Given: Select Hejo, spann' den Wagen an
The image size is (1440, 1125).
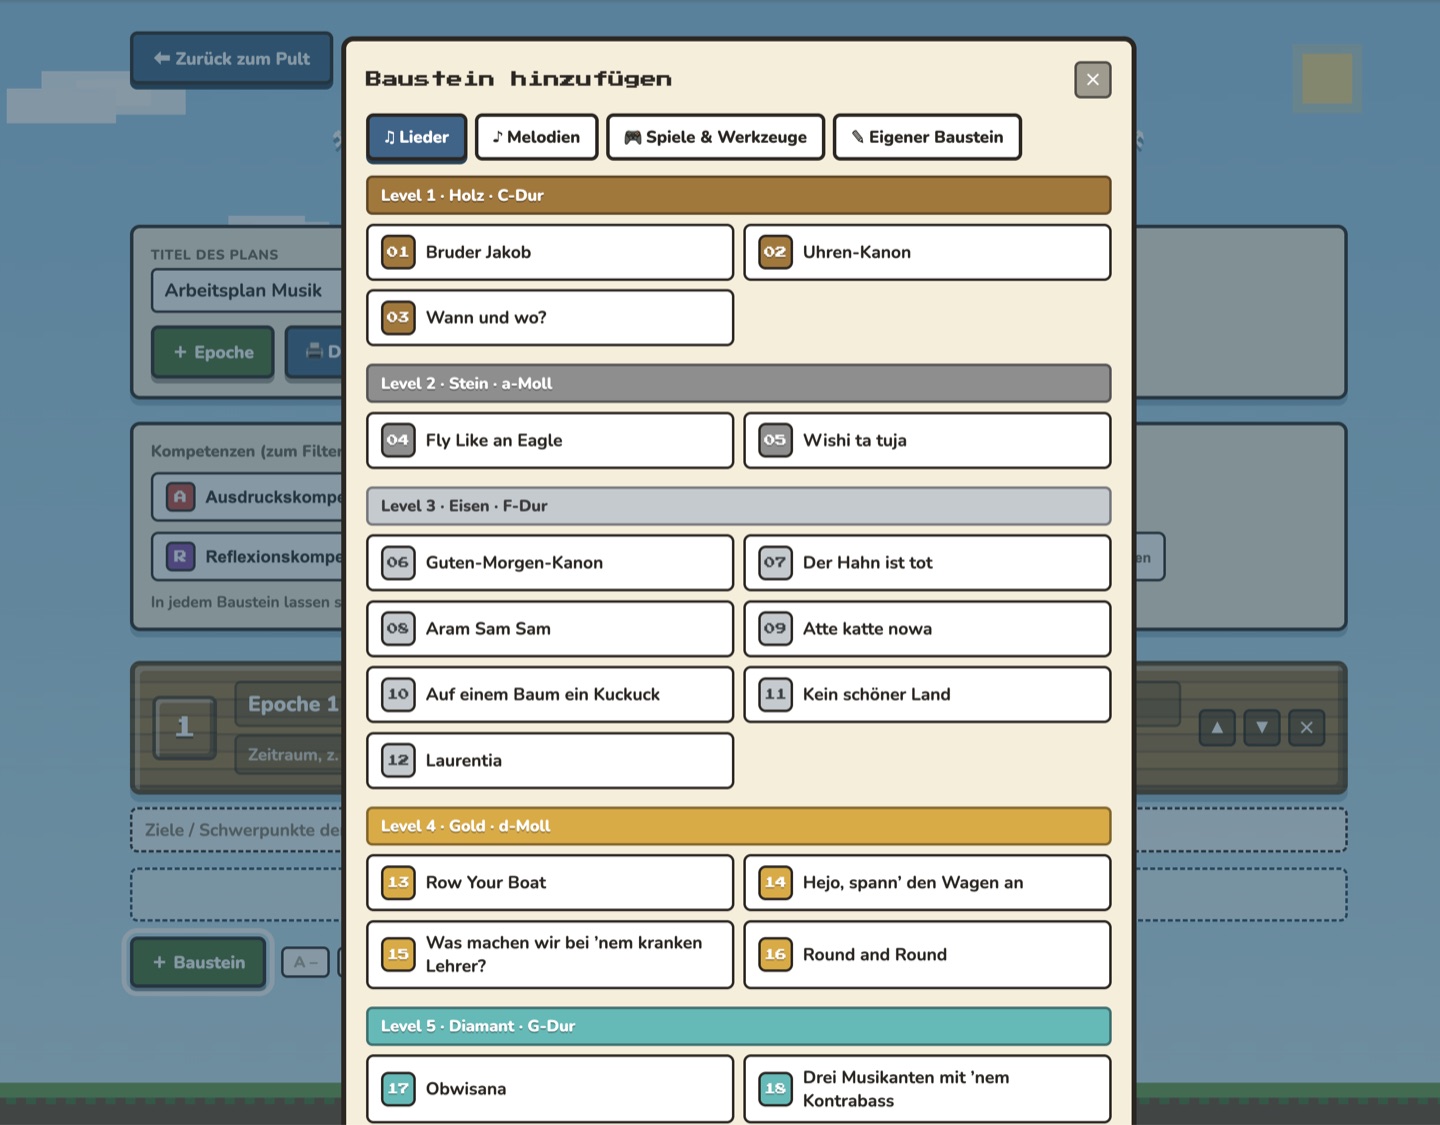Looking at the screenshot, I should pyautogui.click(x=927, y=883).
